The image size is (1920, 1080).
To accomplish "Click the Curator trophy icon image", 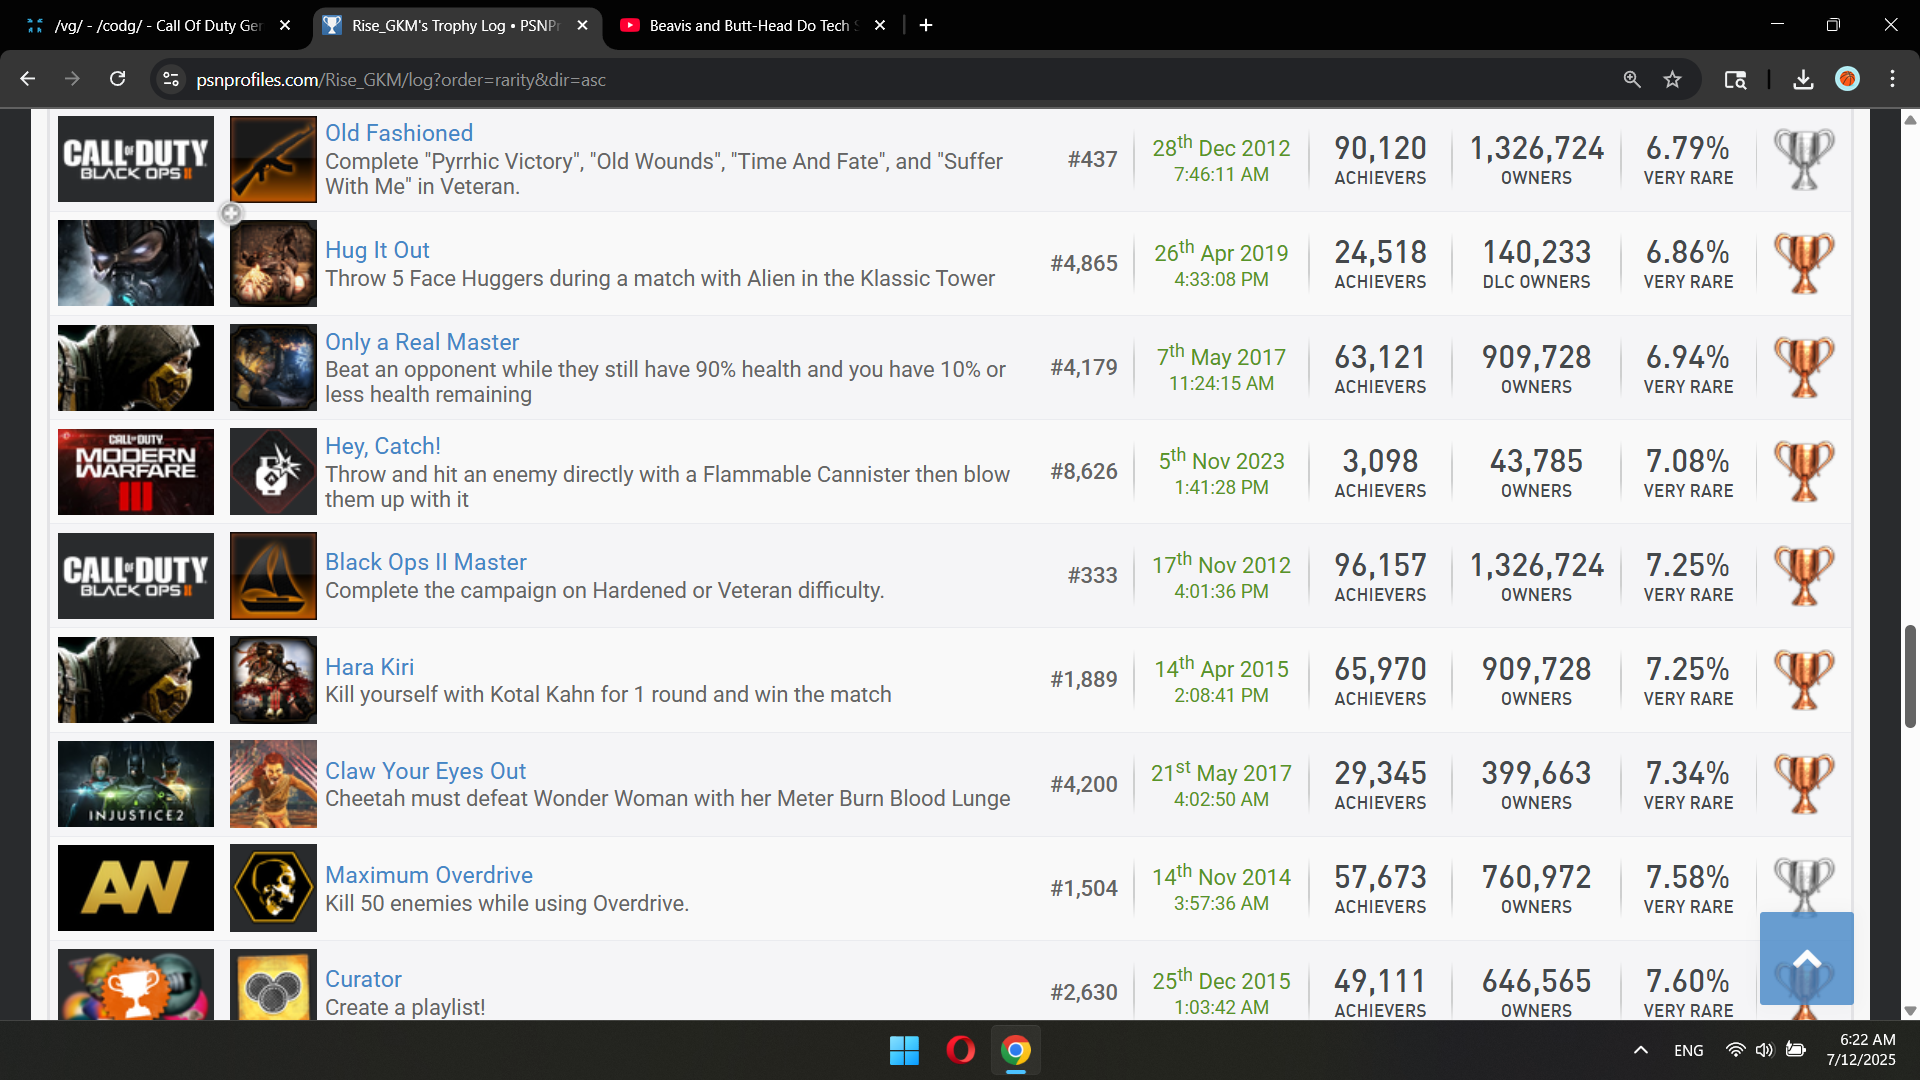I will 273,984.
